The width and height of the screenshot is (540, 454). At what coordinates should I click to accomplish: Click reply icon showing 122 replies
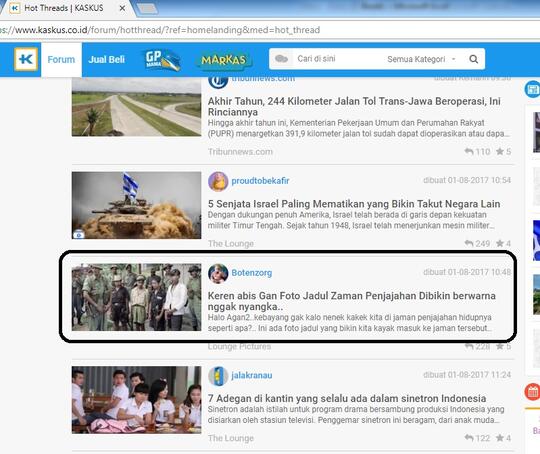point(469,438)
